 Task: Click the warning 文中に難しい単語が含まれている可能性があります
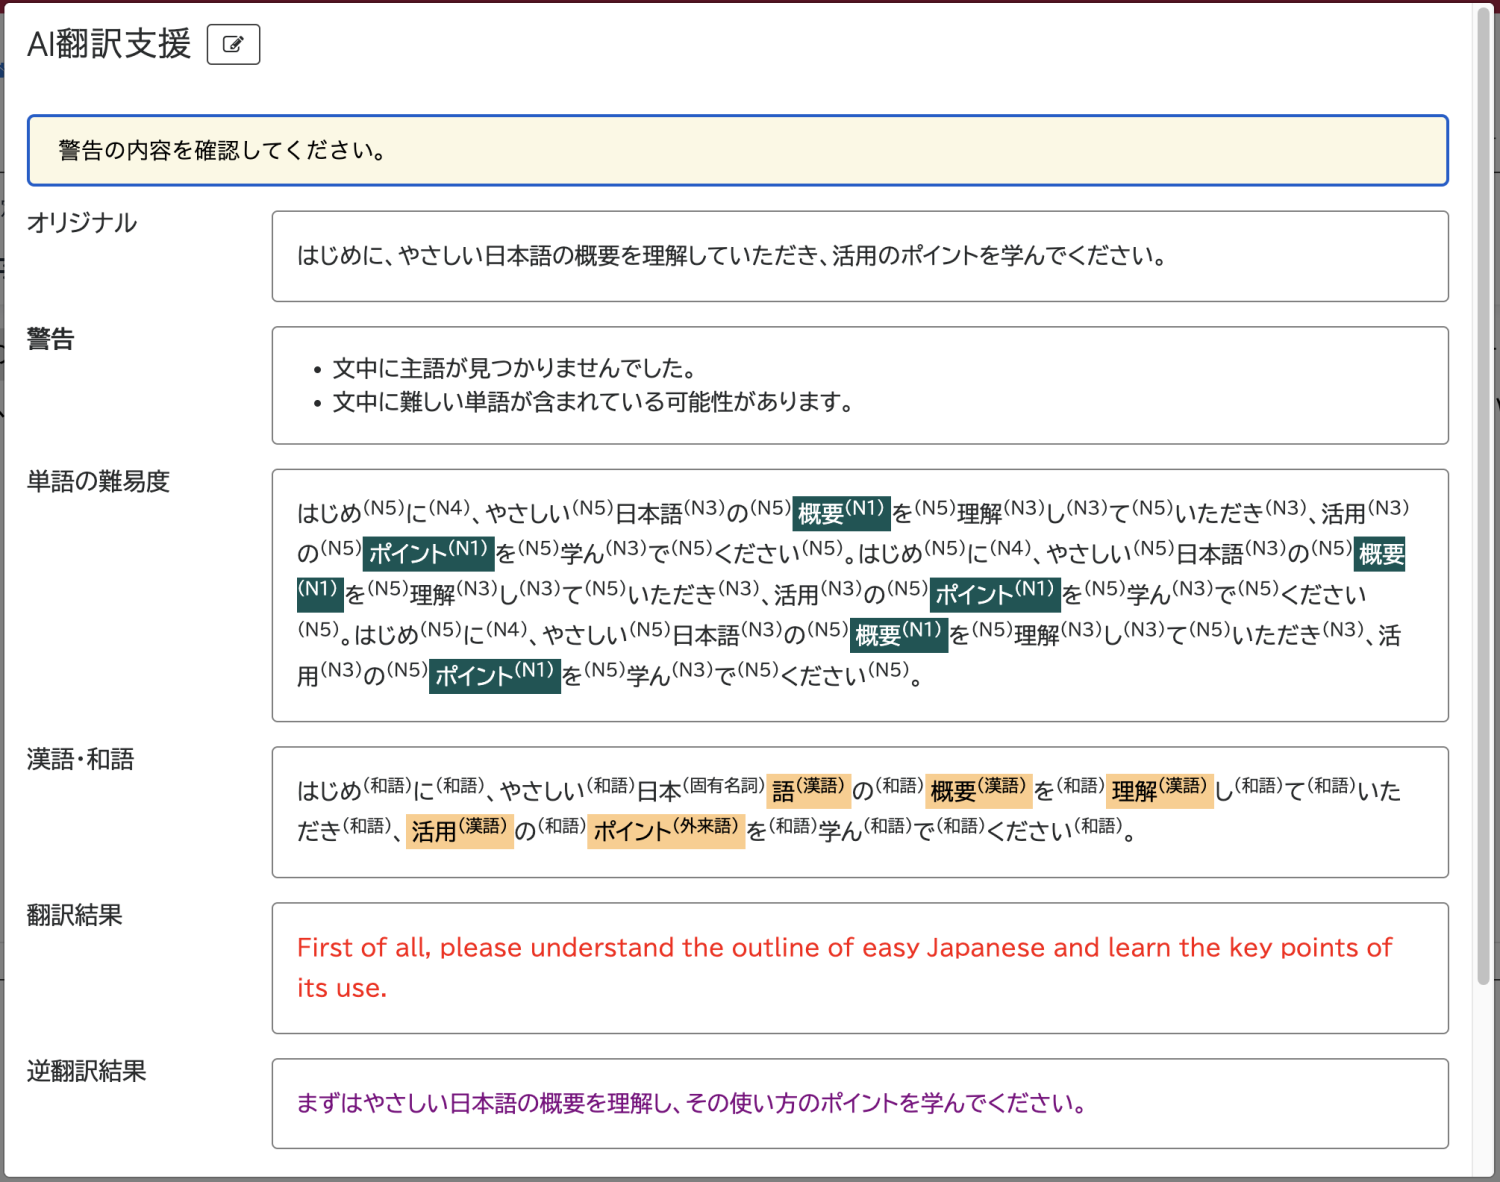click(x=592, y=402)
